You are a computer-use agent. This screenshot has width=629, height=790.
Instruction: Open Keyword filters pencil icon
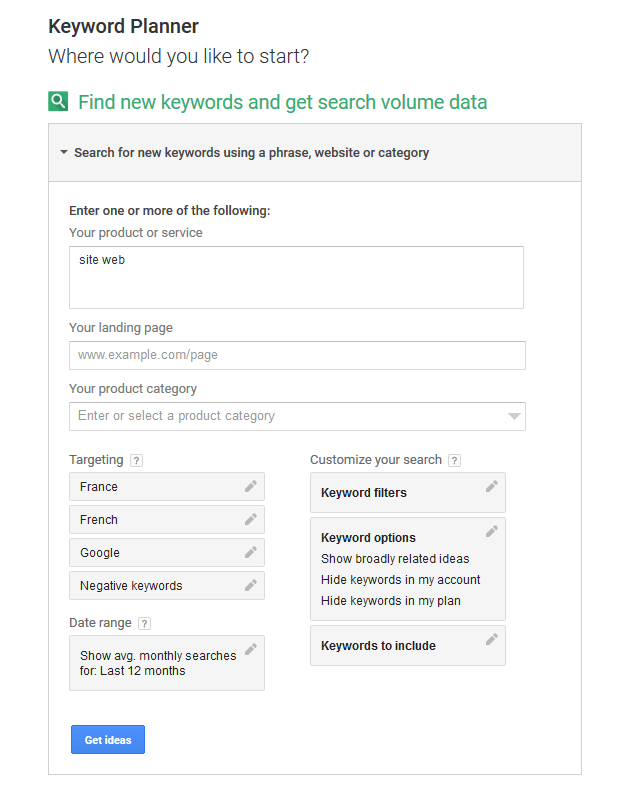click(x=491, y=487)
